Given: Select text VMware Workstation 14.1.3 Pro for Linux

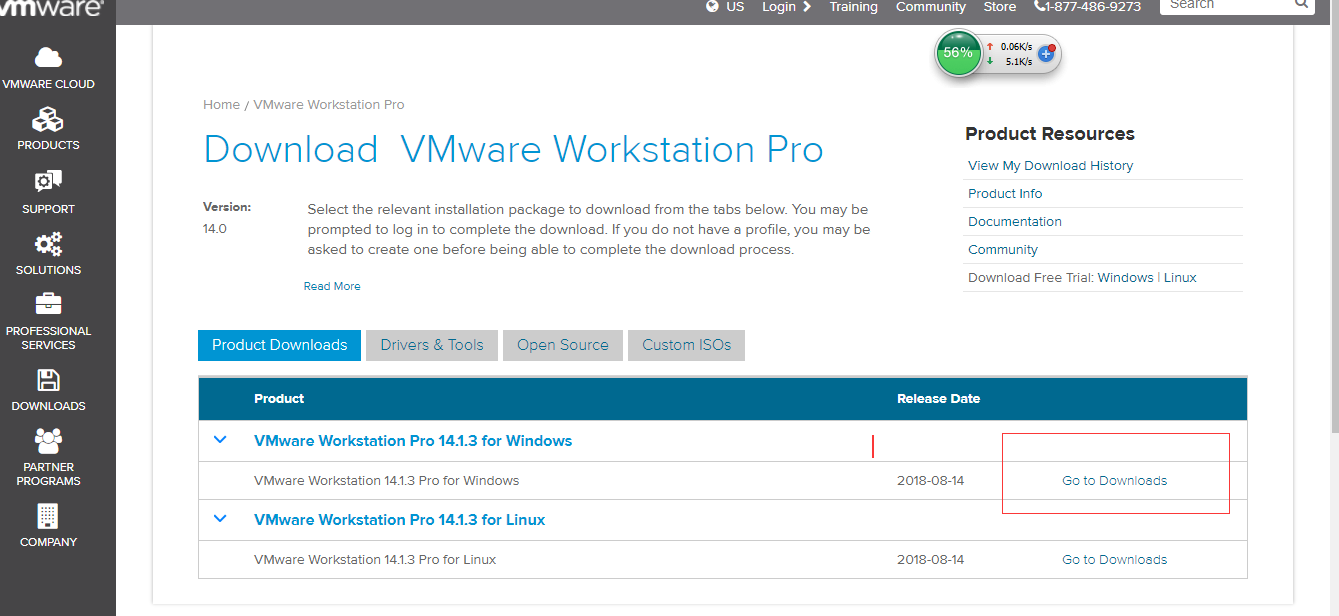Looking at the screenshot, I should [375, 560].
